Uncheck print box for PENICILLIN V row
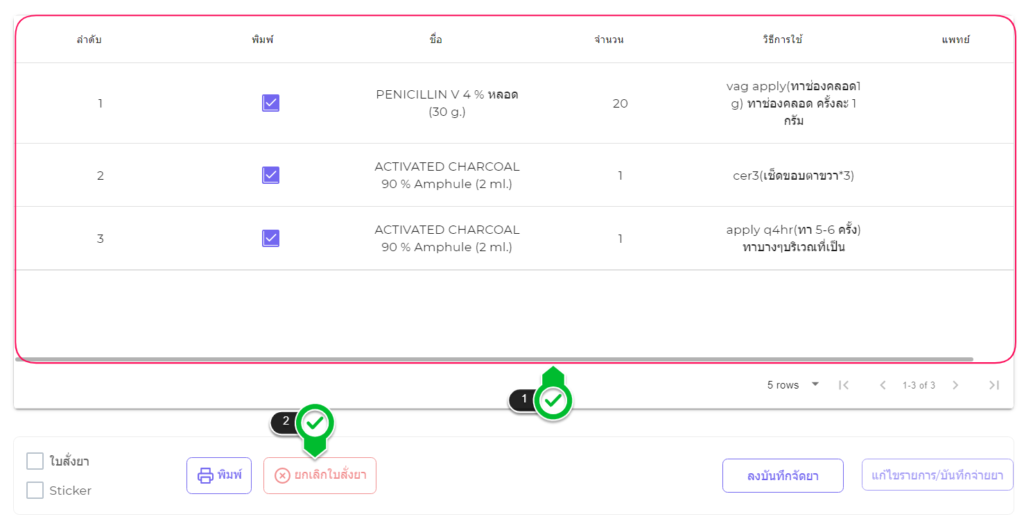The width and height of the screenshot is (1024, 519). pos(270,103)
